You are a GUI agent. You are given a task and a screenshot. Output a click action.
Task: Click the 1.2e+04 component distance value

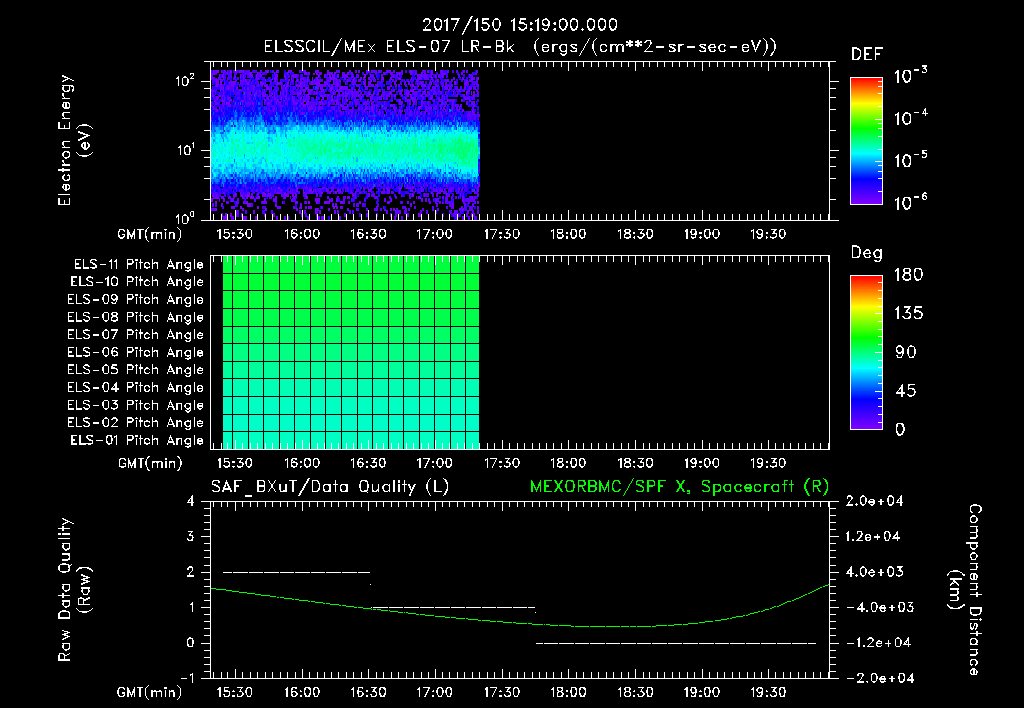[874, 536]
